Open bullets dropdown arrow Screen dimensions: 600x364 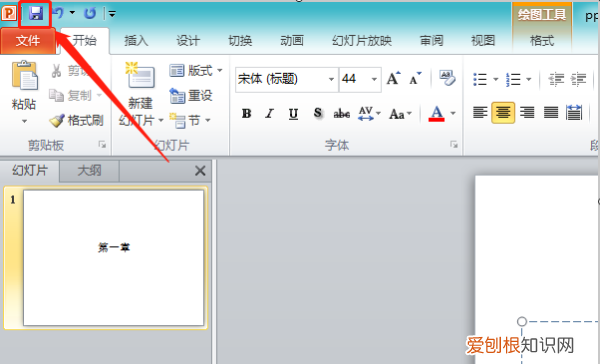pos(496,79)
